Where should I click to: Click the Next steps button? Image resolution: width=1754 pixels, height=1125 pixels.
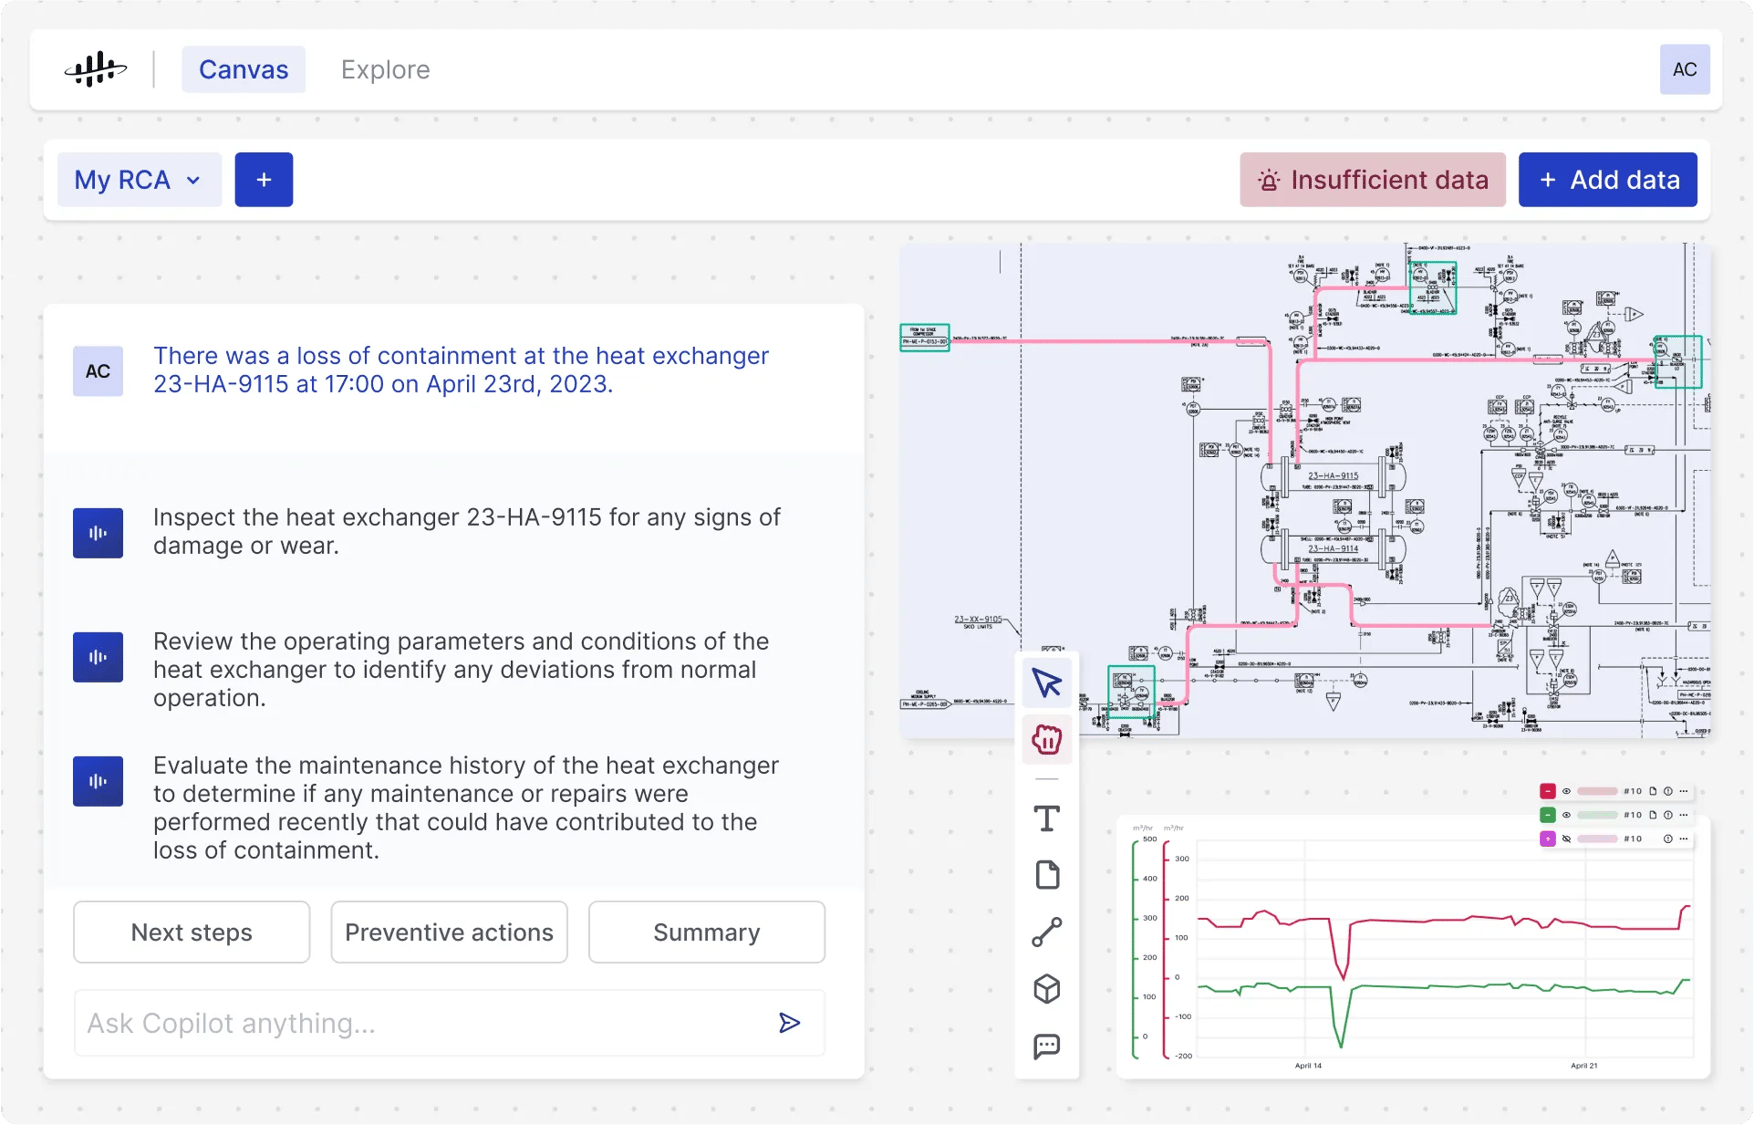tap(192, 932)
